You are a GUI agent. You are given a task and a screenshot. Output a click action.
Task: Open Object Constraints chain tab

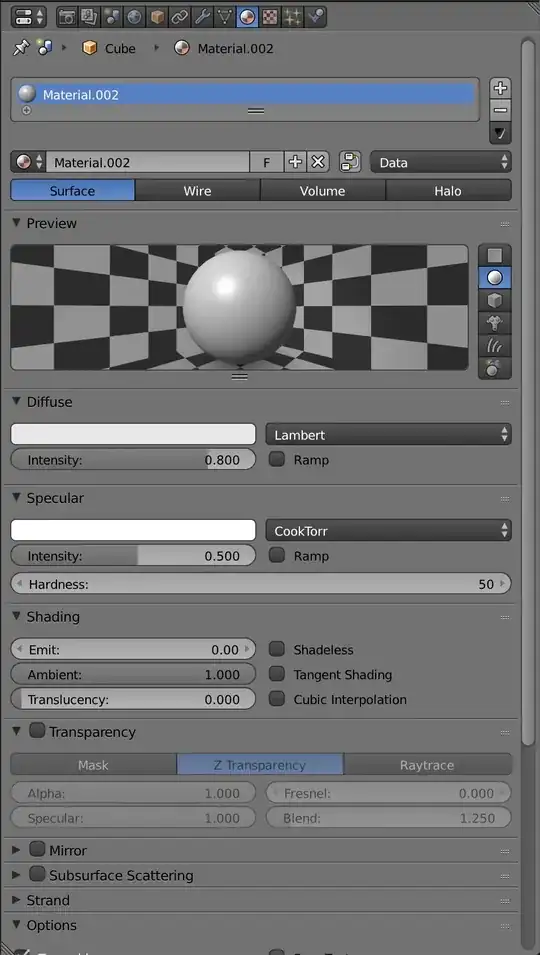(x=180, y=17)
